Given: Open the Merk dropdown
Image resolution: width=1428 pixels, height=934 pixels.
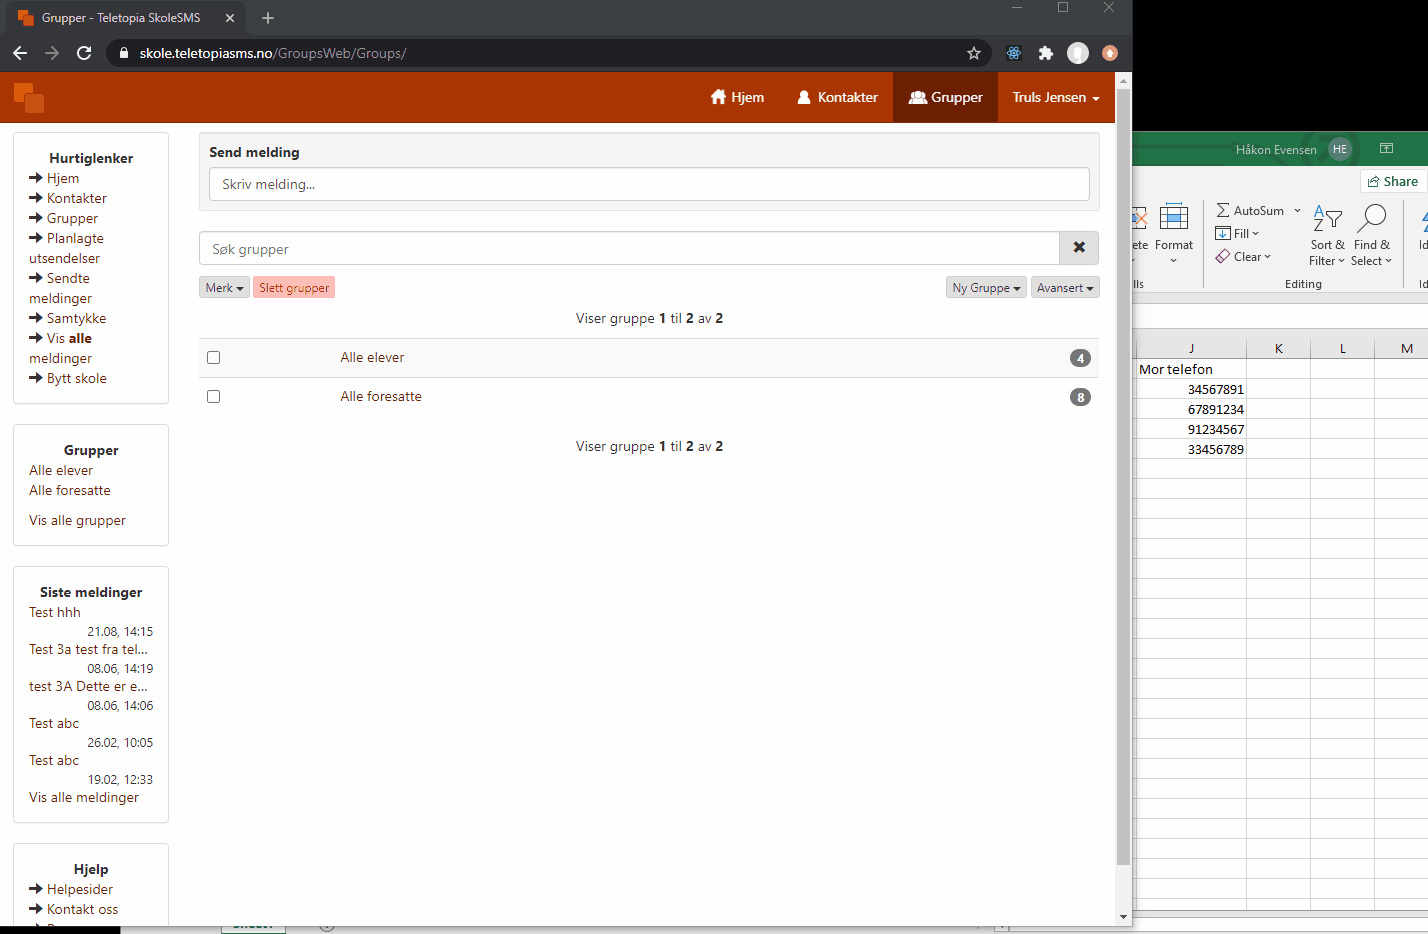Looking at the screenshot, I should [x=224, y=287].
